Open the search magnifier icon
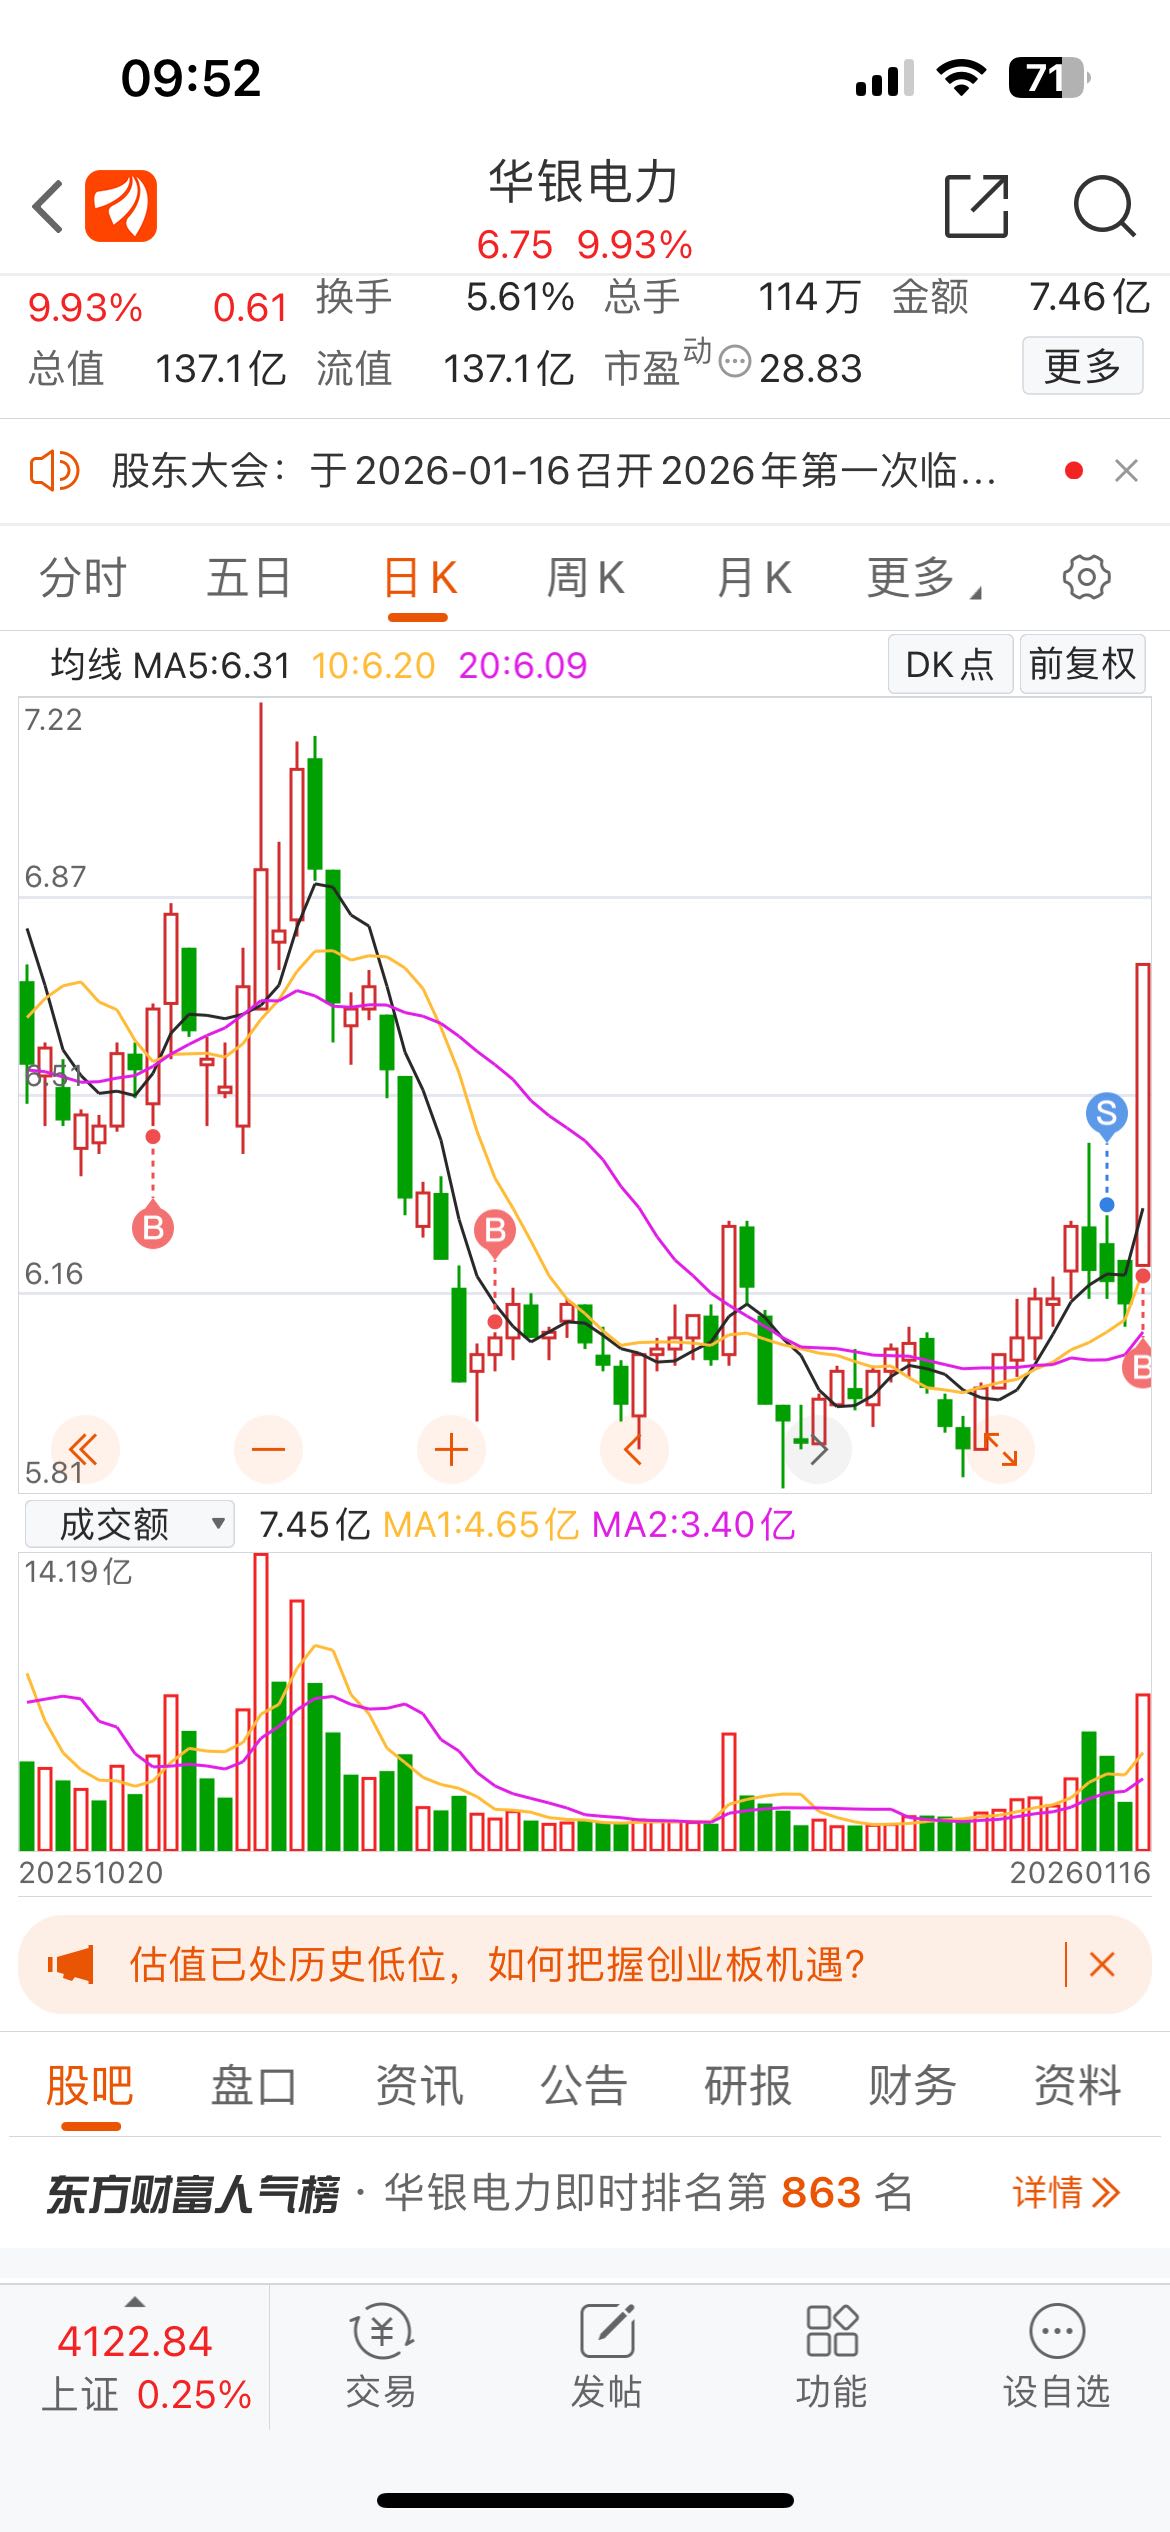 coord(1104,206)
